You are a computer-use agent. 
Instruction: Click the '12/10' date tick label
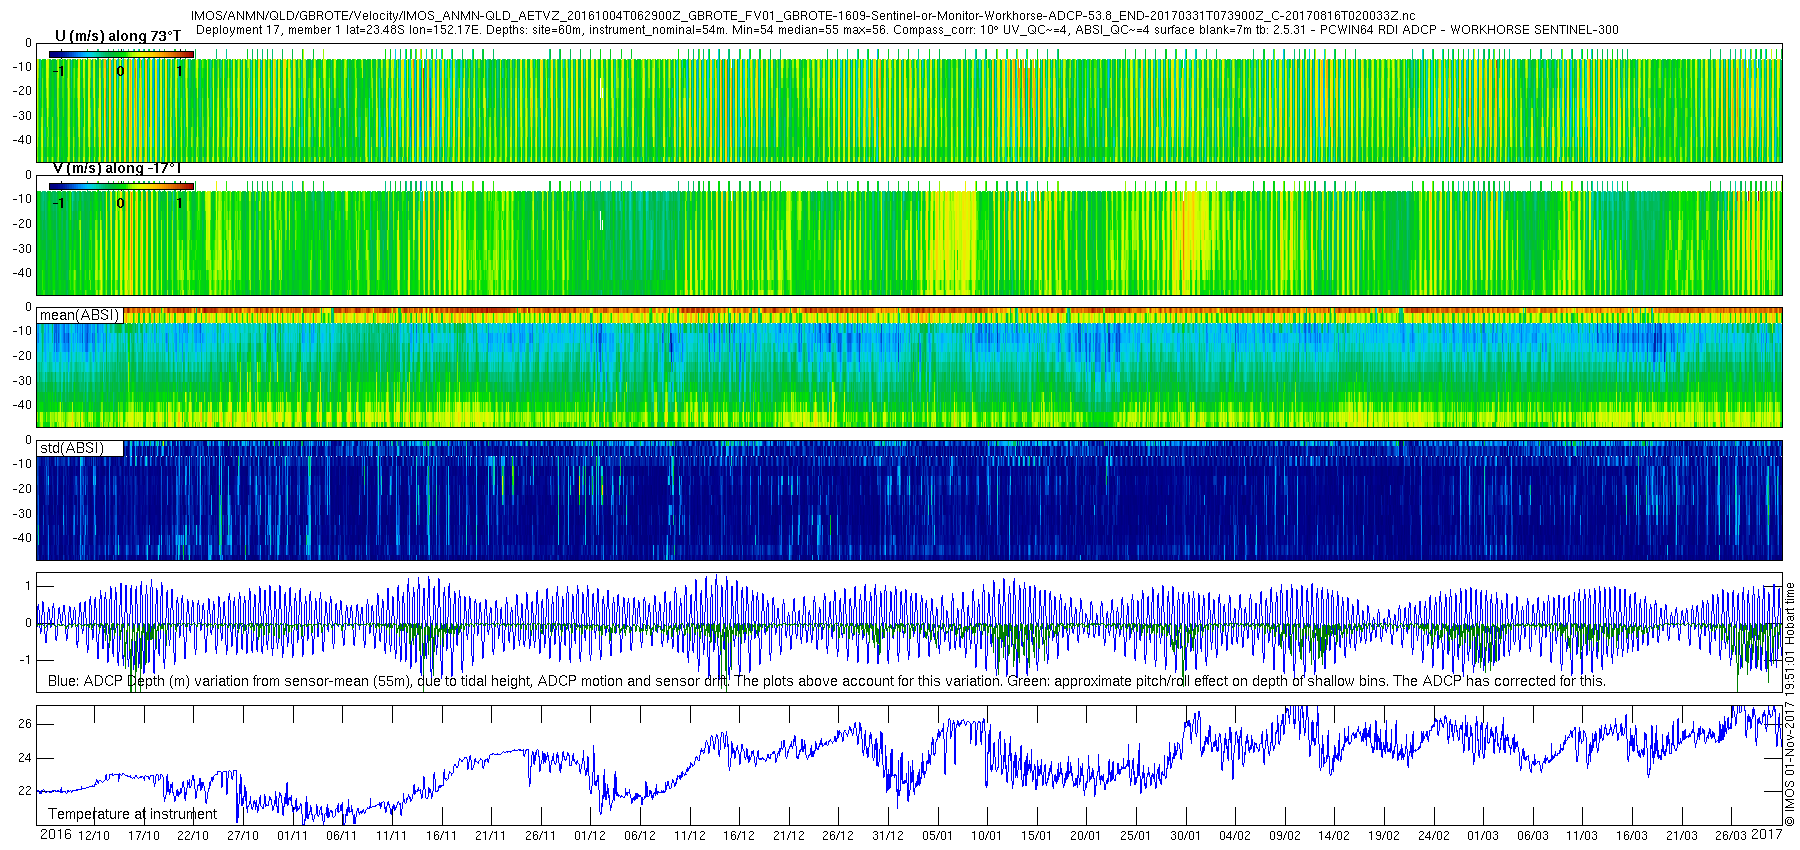click(x=94, y=836)
